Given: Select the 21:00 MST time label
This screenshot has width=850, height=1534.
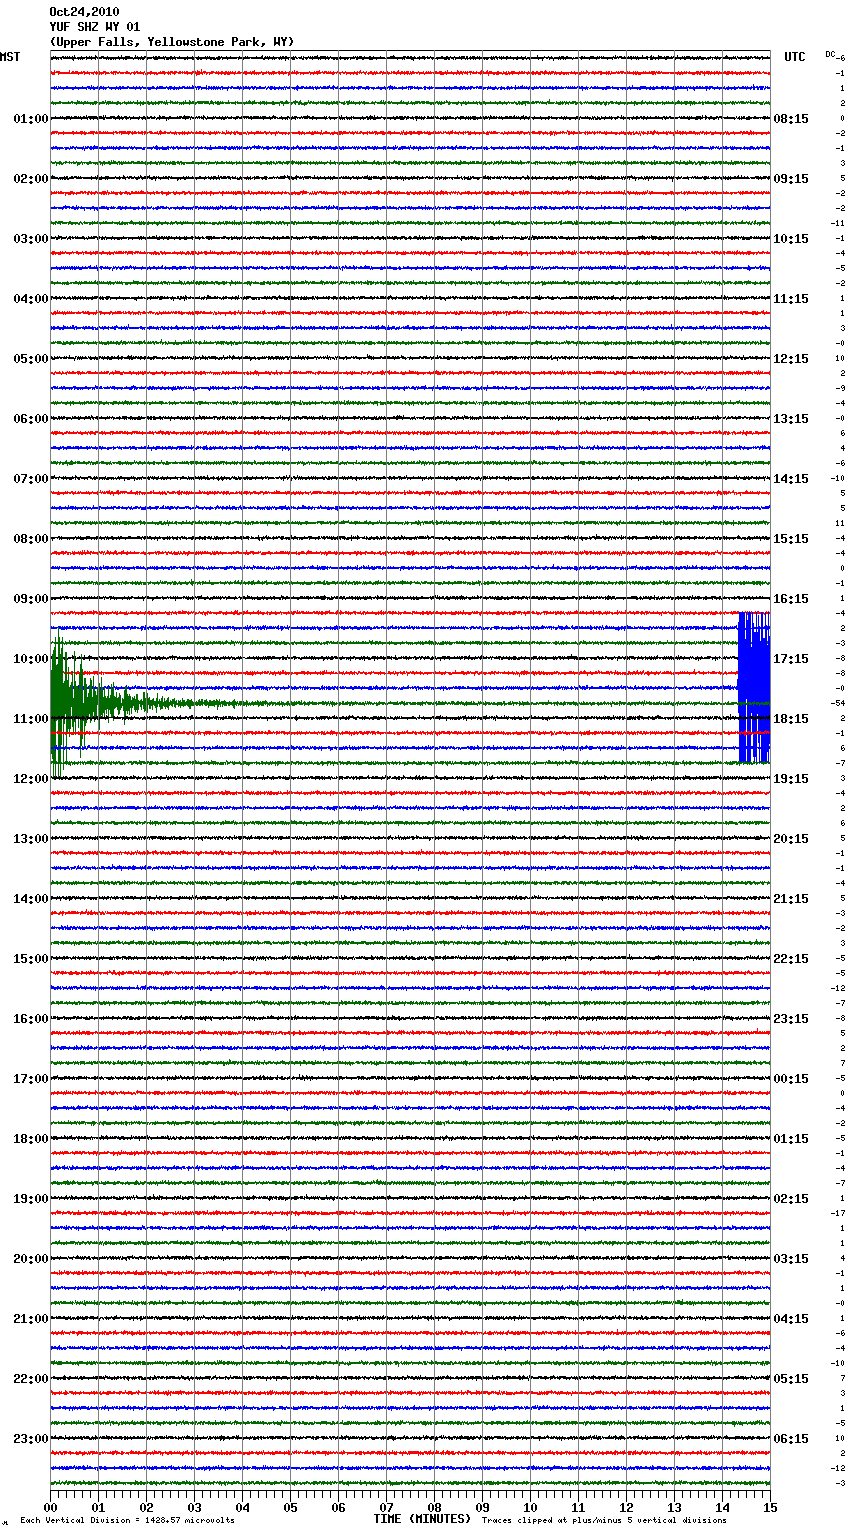Looking at the screenshot, I should (31, 1319).
